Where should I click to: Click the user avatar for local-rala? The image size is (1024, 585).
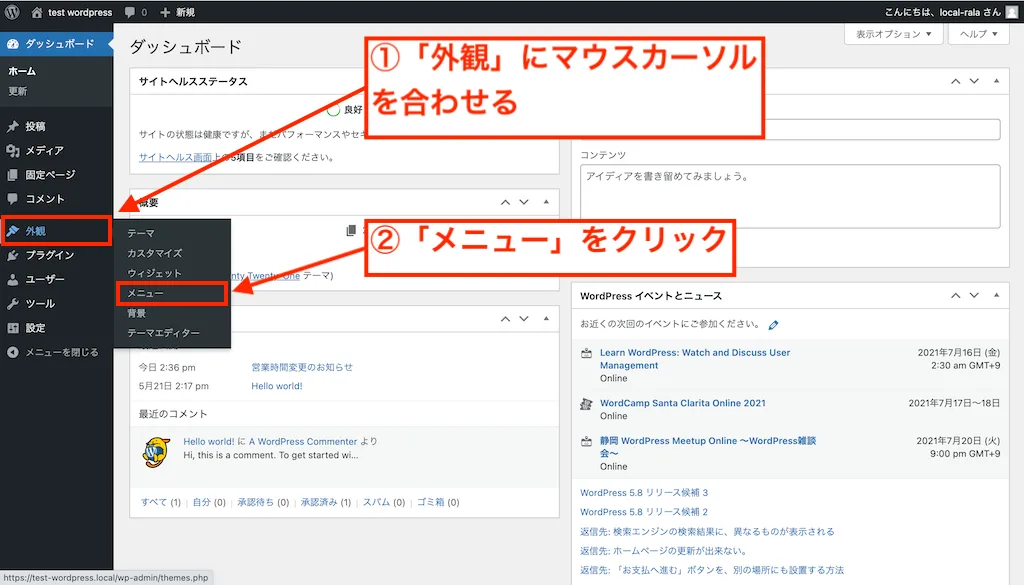point(1010,12)
